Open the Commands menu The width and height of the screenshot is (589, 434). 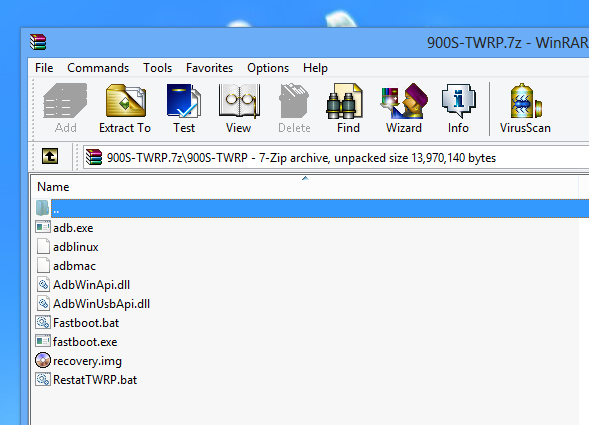pyautogui.click(x=98, y=68)
